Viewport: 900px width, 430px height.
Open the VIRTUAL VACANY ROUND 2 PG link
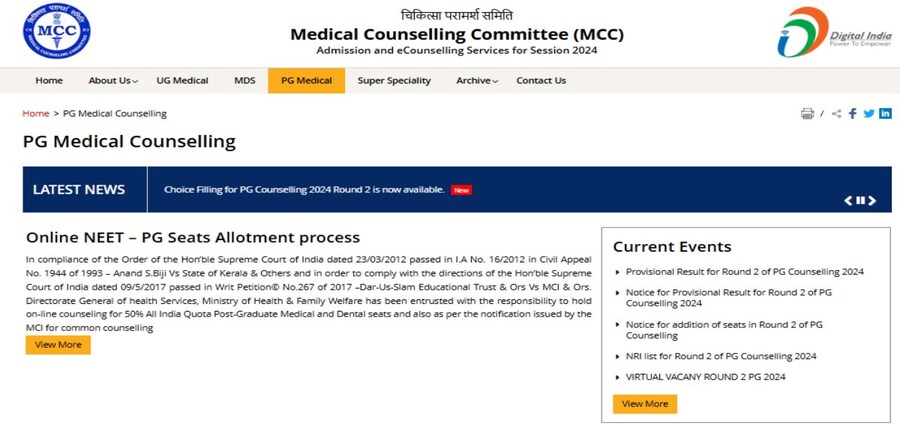(705, 377)
